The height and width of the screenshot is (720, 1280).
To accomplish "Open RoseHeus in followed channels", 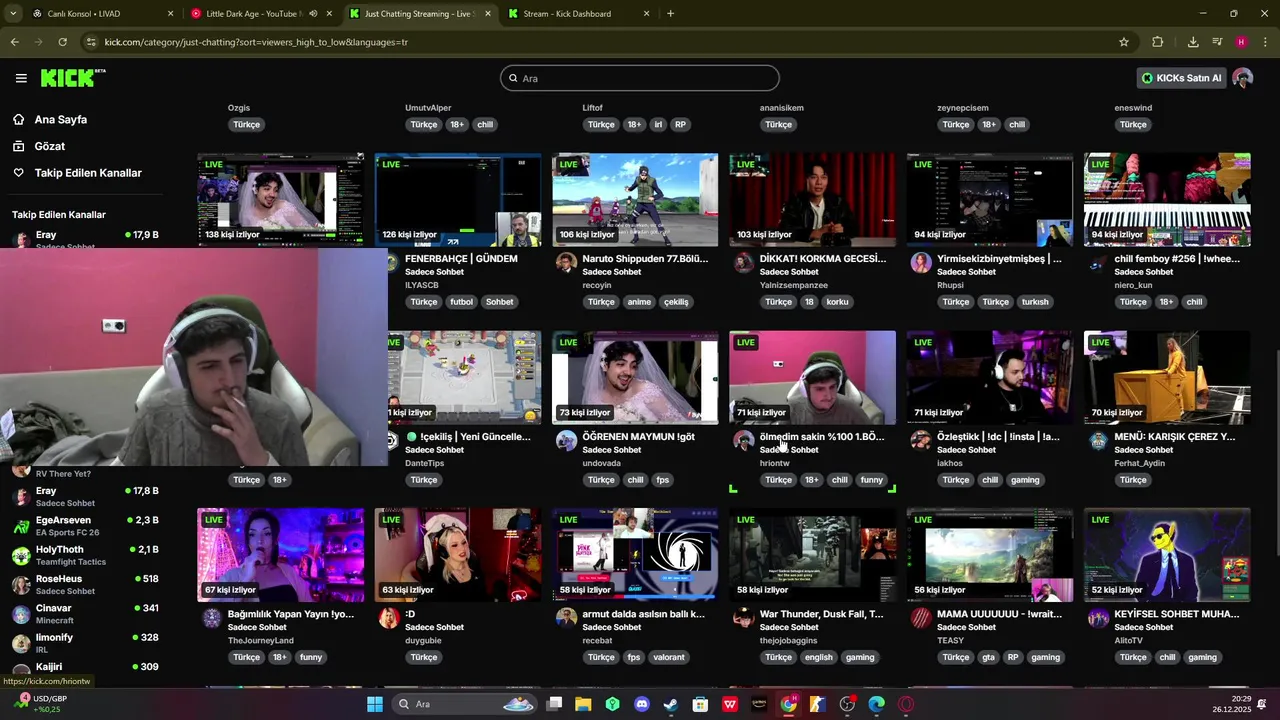I will [x=84, y=584].
